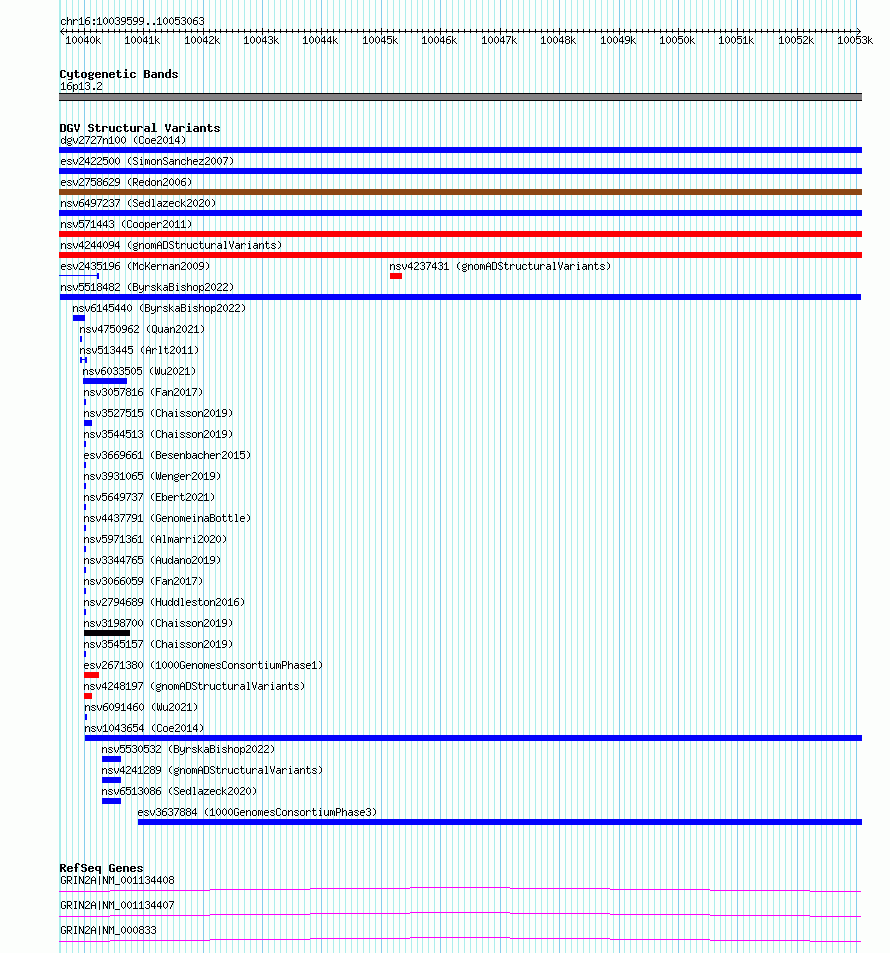This screenshot has width=890, height=953.
Task: Click the 16p13.2 band label
Action: pos(81,86)
